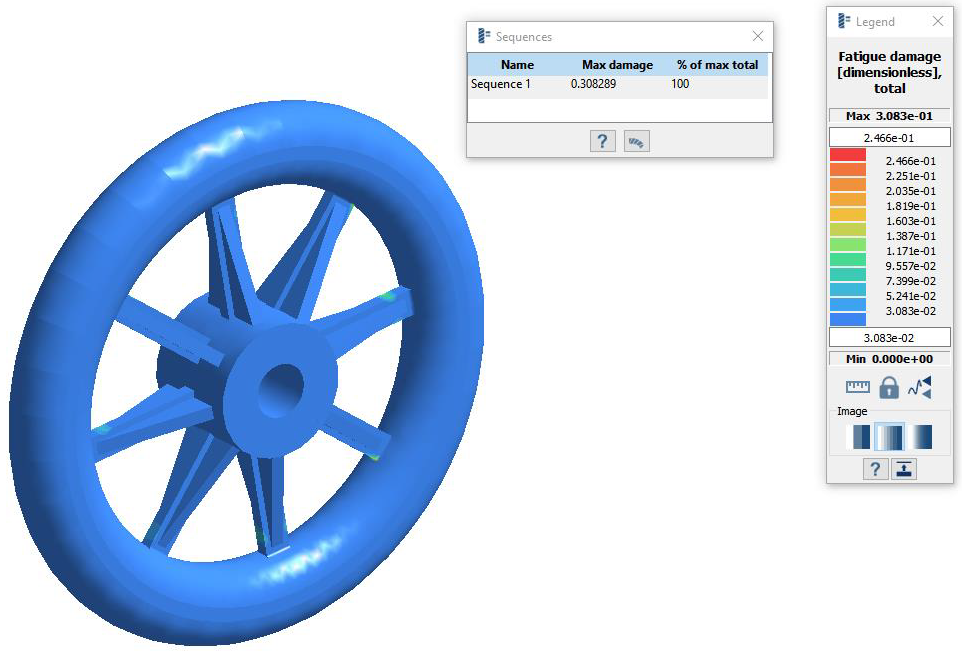962x654 pixels.
Task: Click the curved strip icon in Sequences
Action: pyautogui.click(x=636, y=141)
